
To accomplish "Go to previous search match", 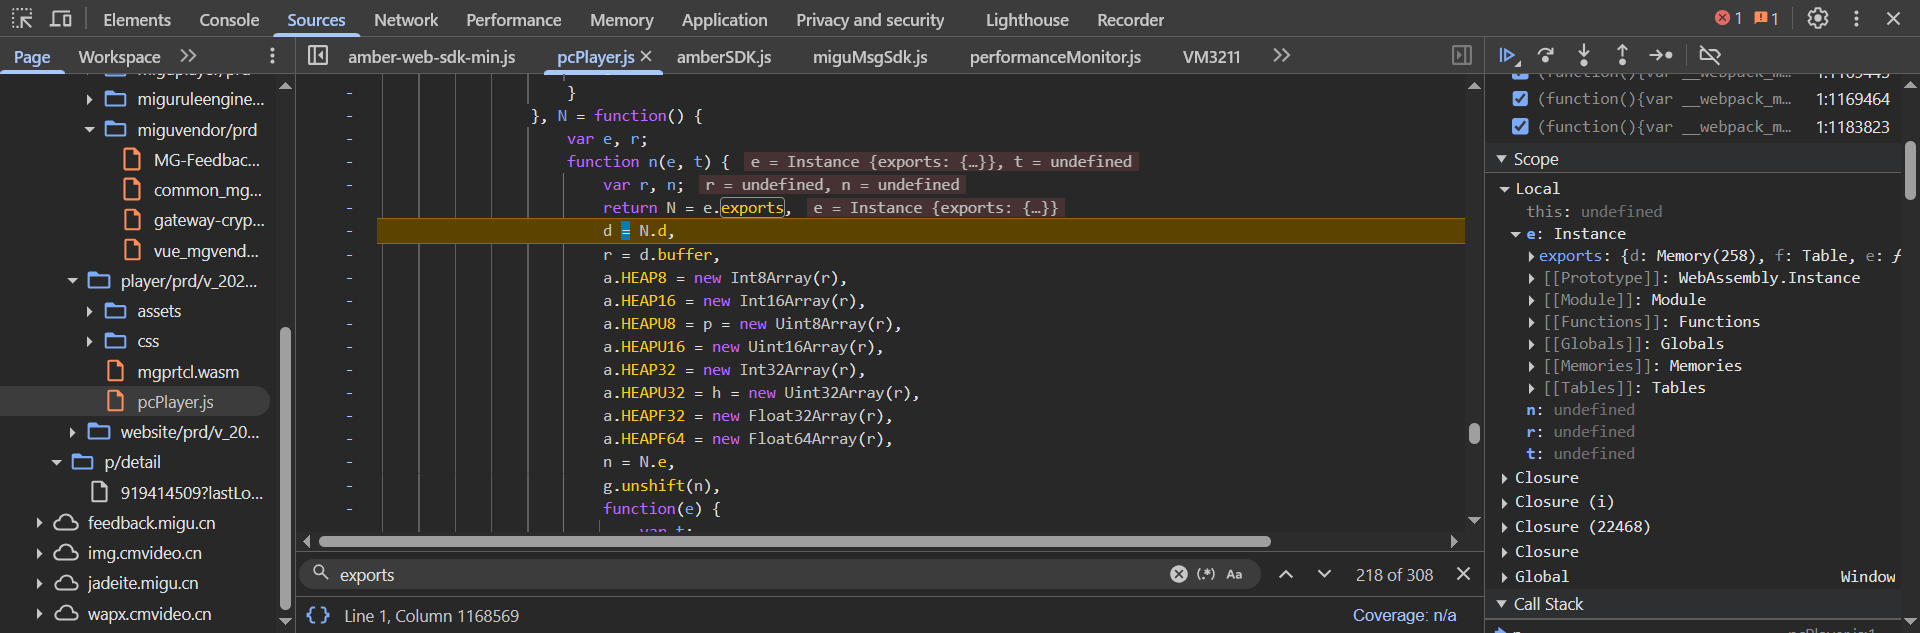I will coord(1286,574).
